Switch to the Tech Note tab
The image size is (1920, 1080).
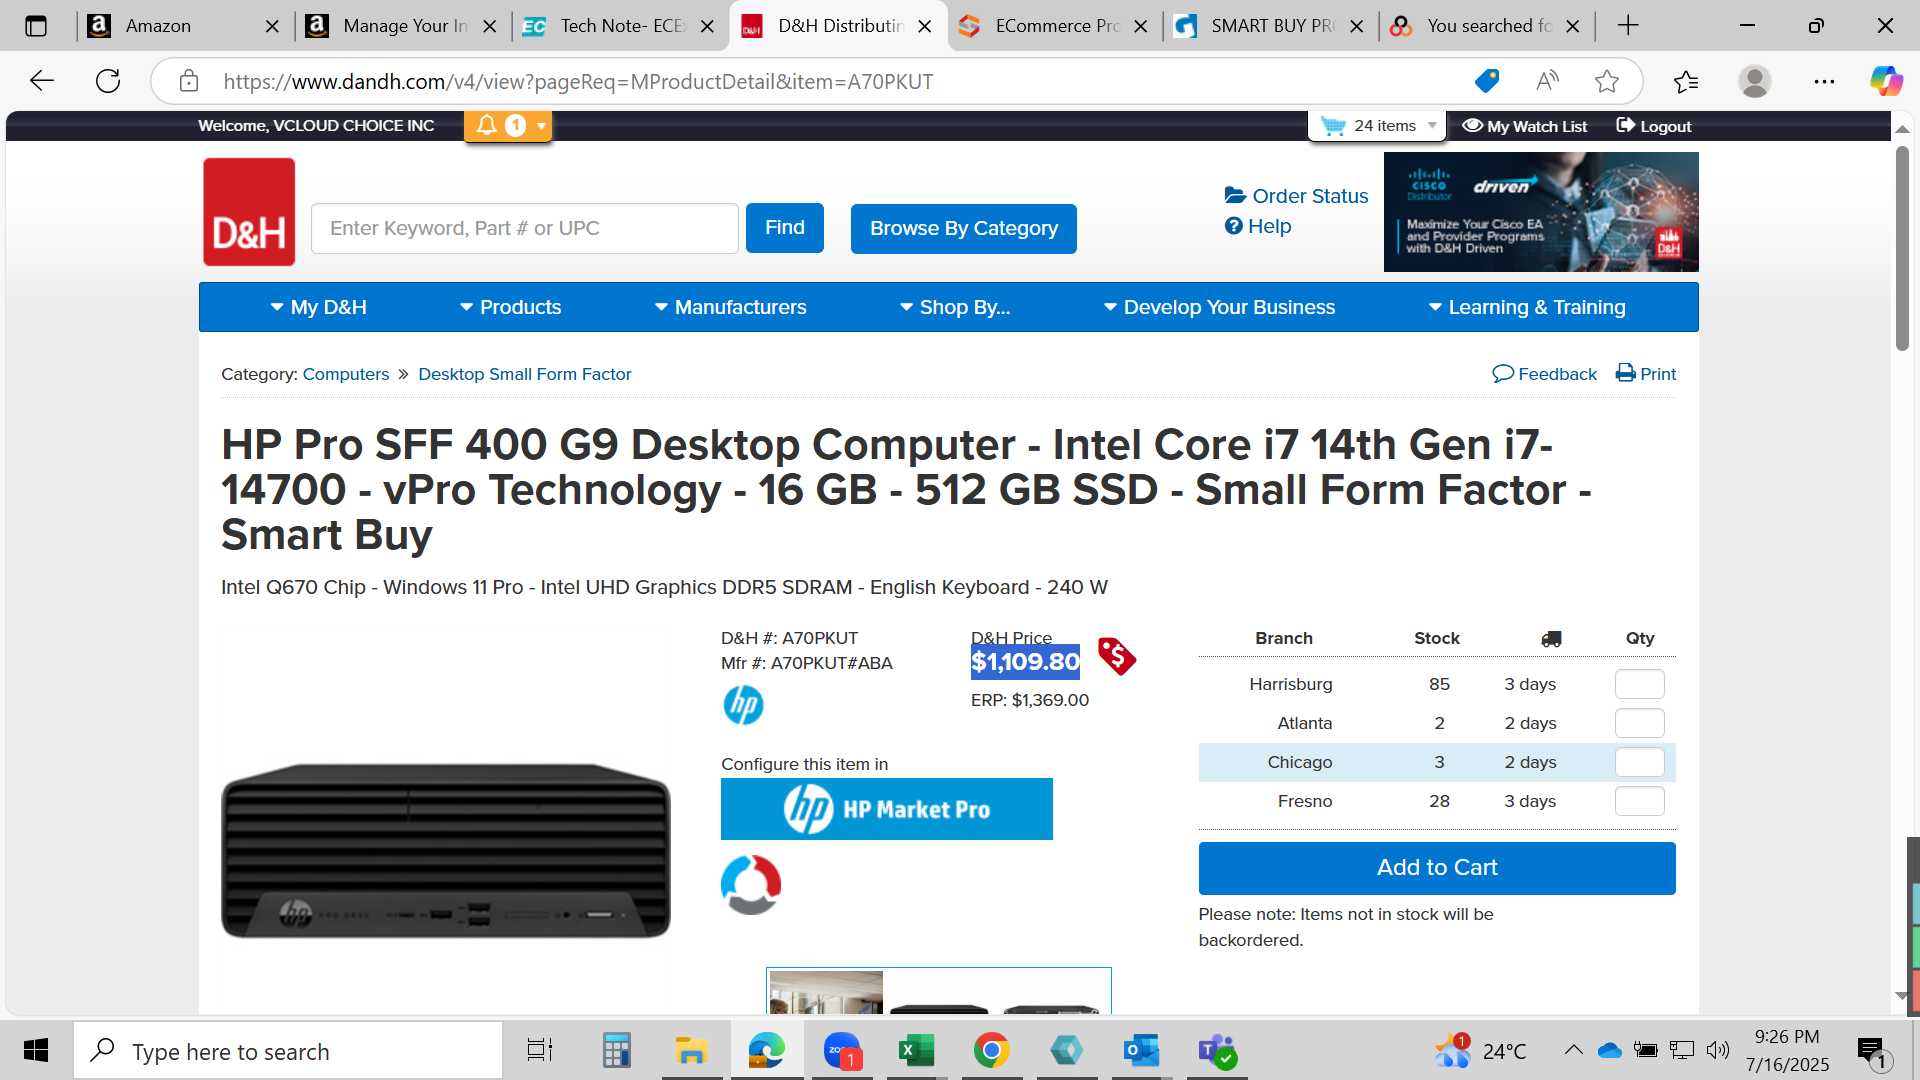pos(620,26)
